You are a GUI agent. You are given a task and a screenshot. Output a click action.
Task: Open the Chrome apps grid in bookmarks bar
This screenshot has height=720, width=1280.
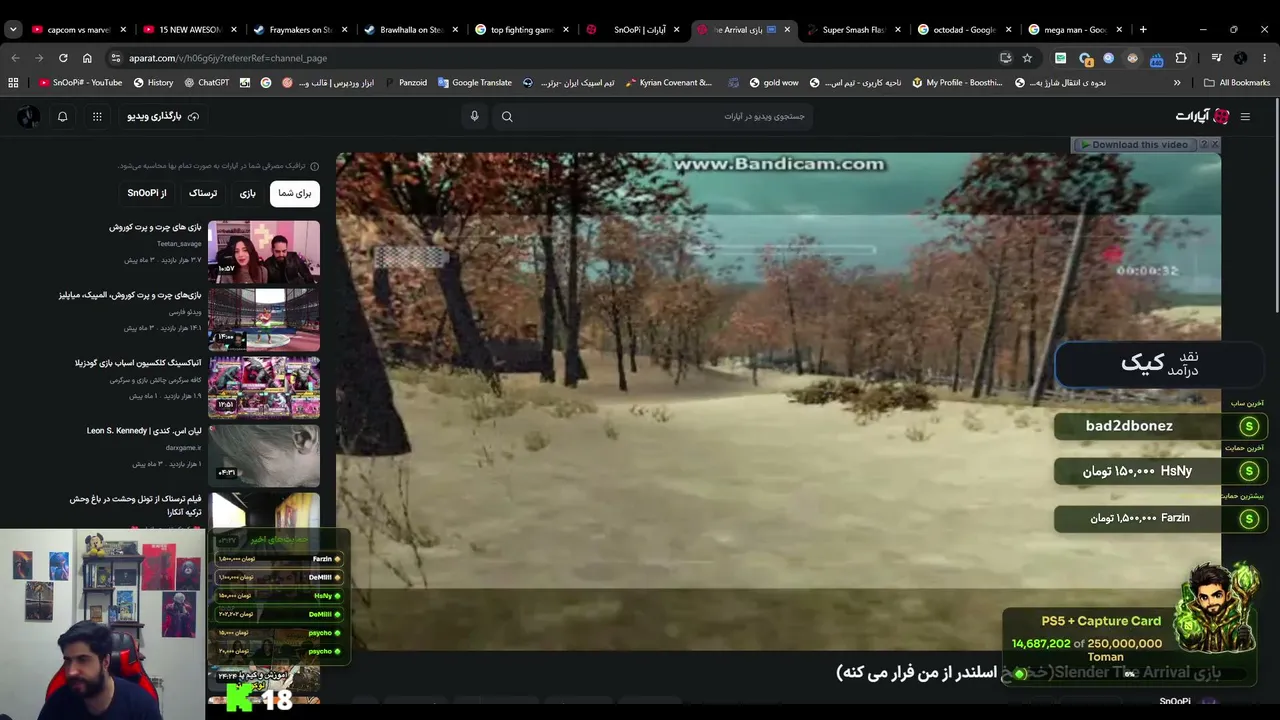[13, 83]
